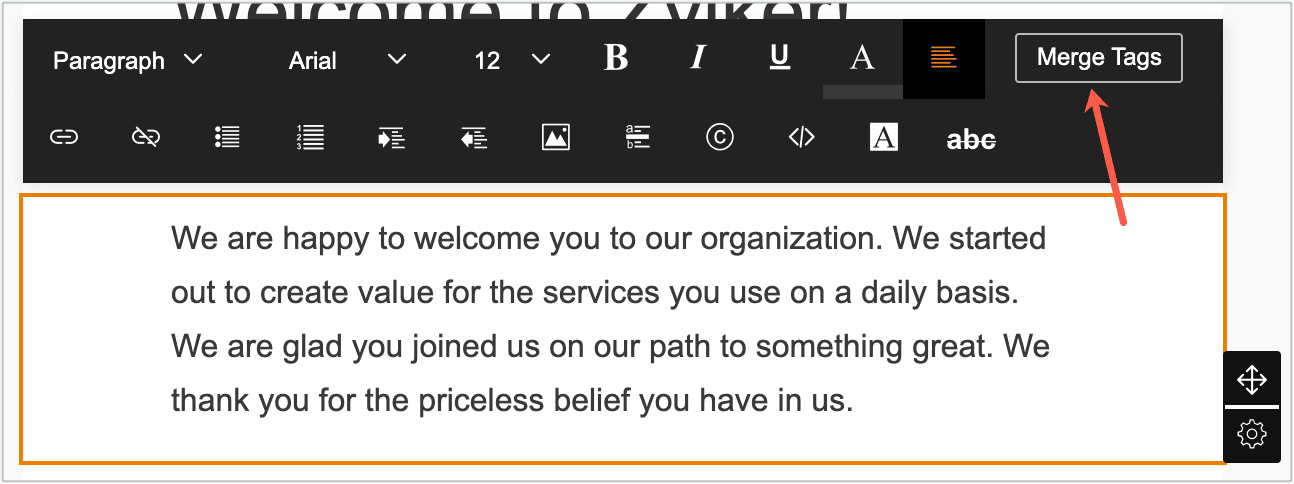Apply strikethrough to the text
Screen dimensions: 1294x484
coord(971,140)
